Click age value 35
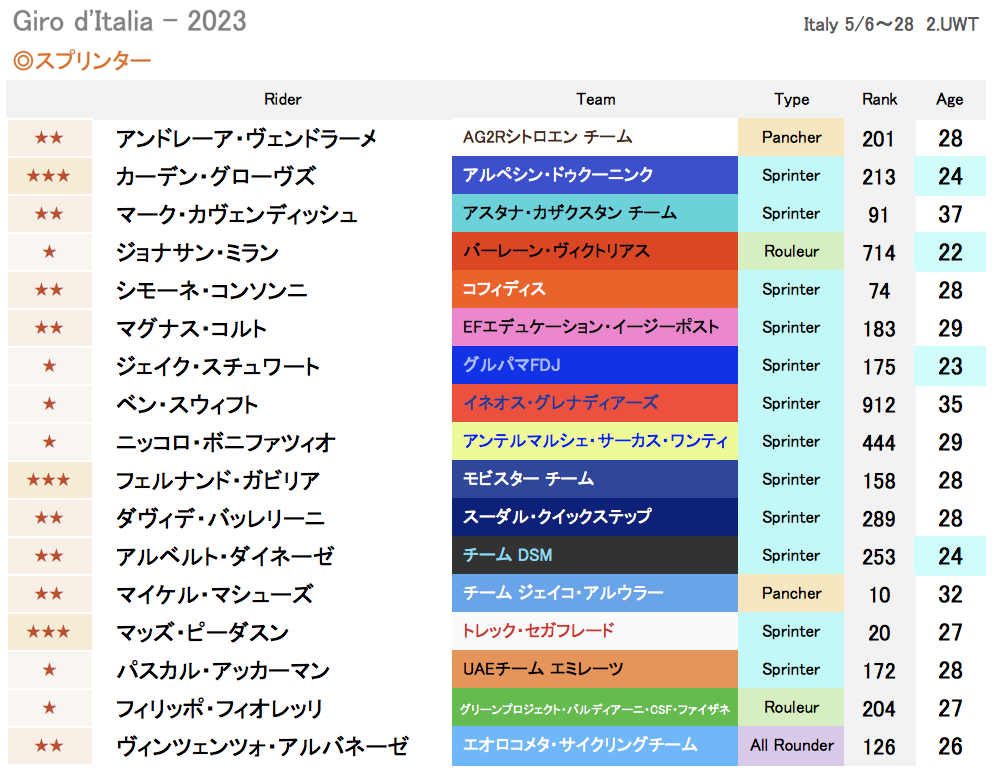This screenshot has height=776, width=994. [950, 404]
